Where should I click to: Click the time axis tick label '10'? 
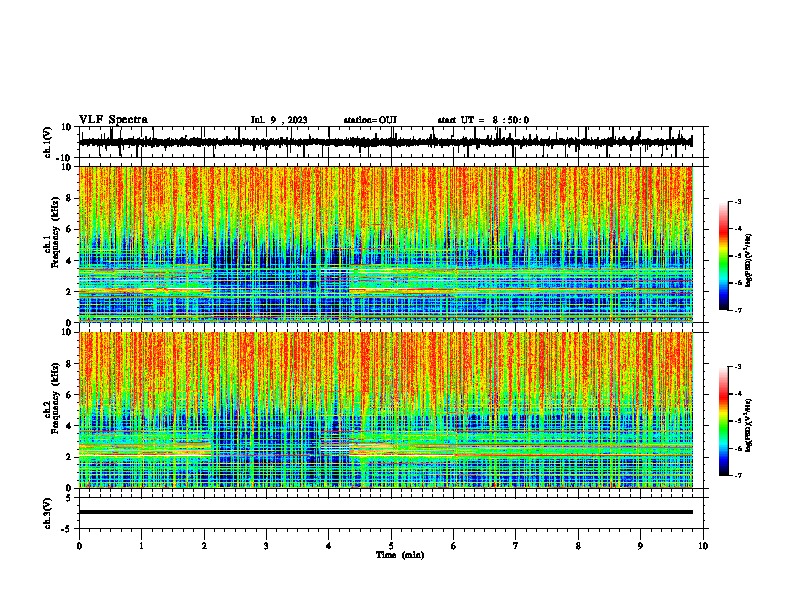(703, 546)
